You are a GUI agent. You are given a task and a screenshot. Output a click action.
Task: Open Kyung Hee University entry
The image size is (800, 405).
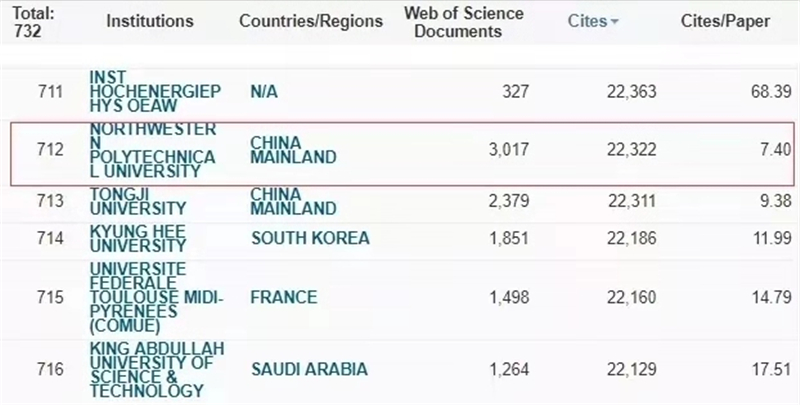[139, 238]
